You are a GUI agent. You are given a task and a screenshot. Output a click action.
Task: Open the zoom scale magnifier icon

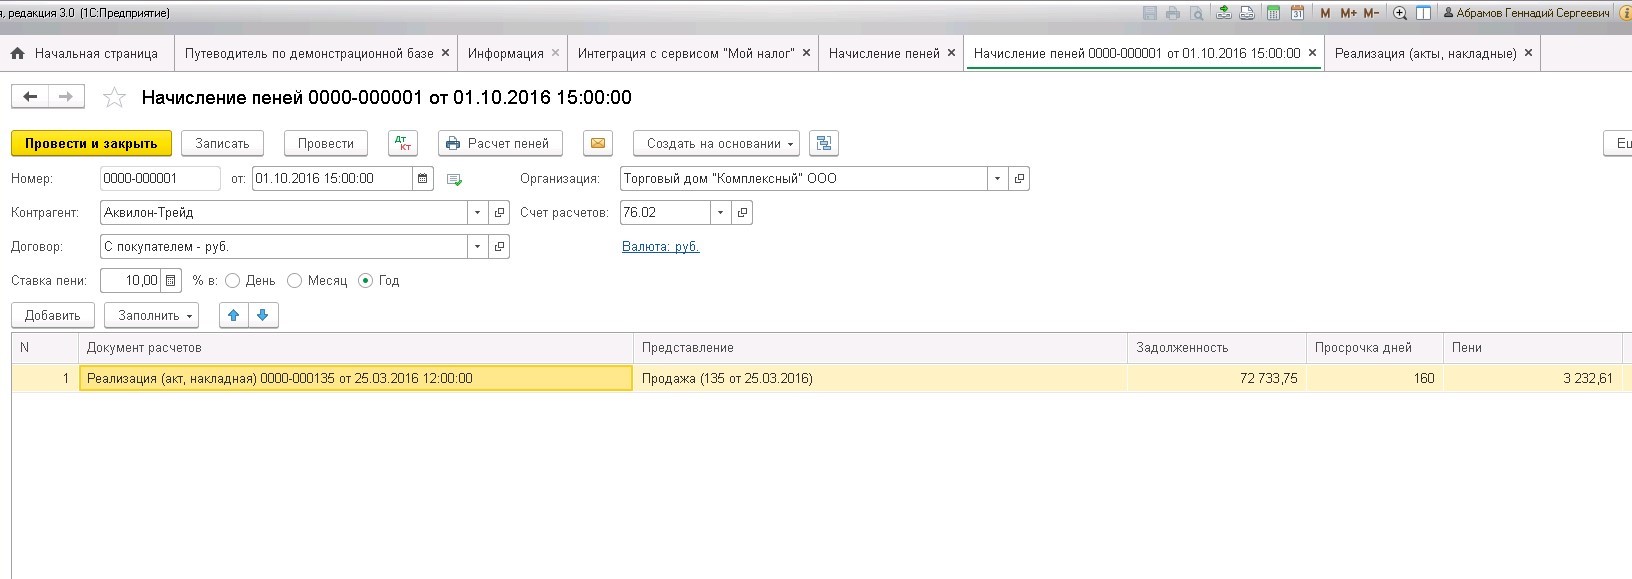(x=1400, y=13)
